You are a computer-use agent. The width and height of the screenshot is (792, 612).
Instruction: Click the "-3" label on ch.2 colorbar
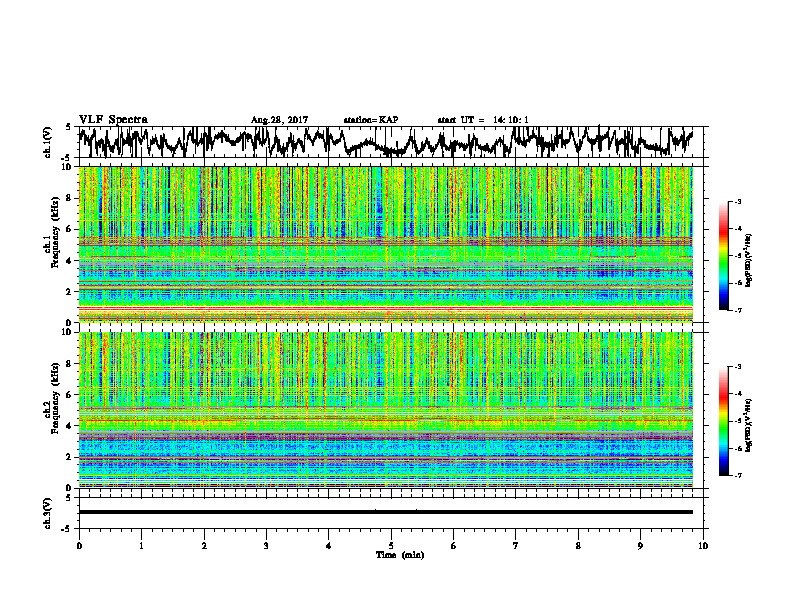tap(737, 367)
